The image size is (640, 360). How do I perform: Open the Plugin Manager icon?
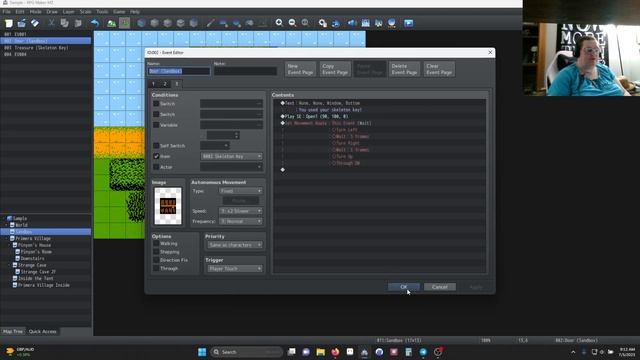[336, 23]
